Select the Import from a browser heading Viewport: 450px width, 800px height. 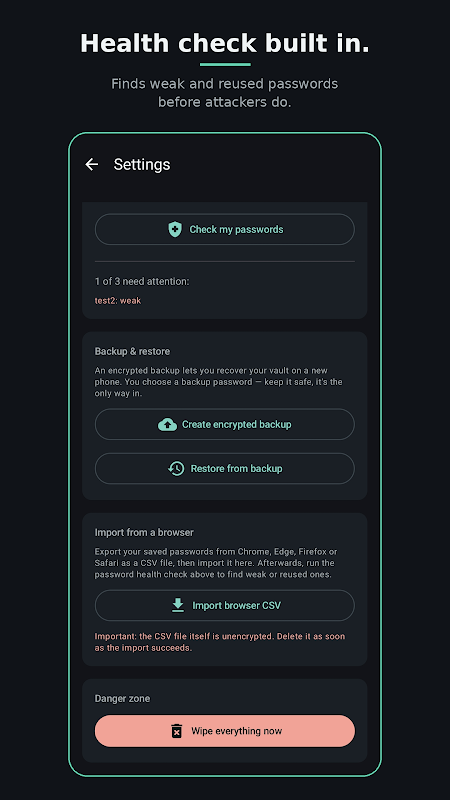pos(144,532)
